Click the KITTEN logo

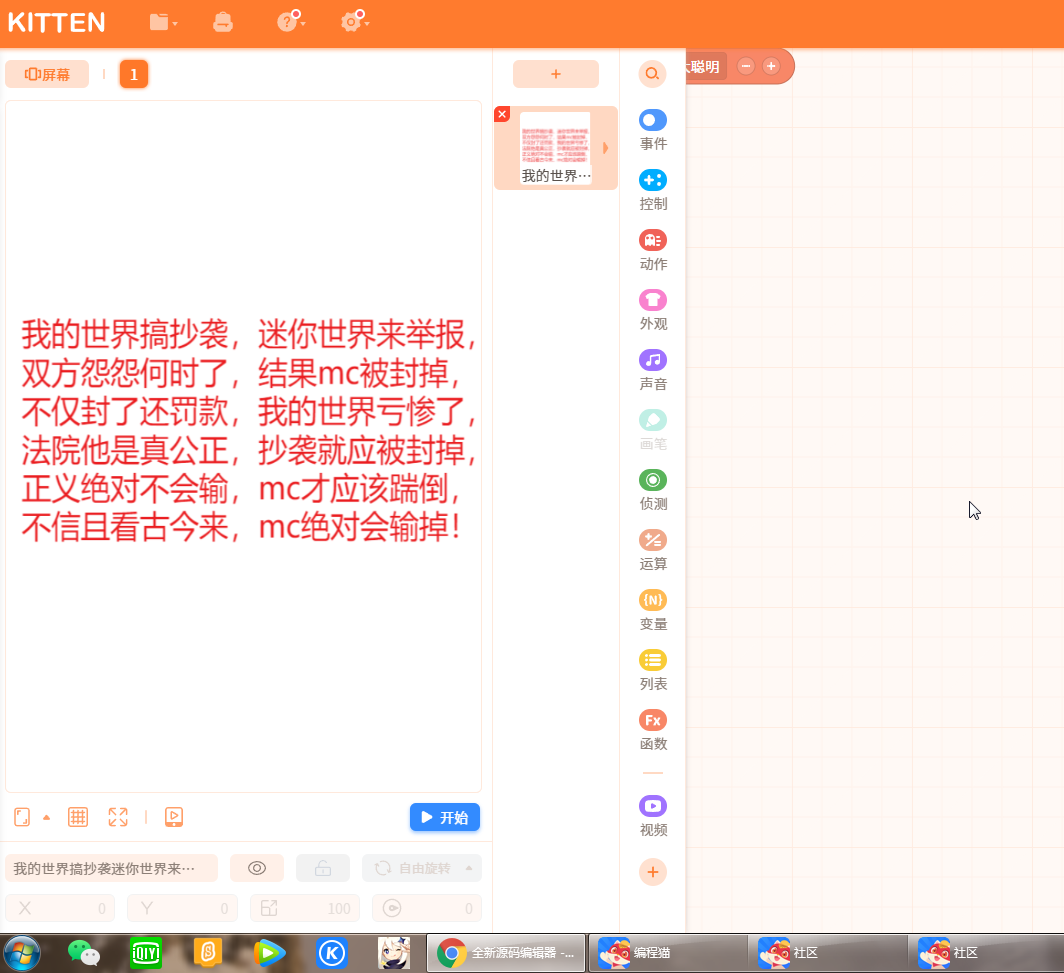[57, 22]
